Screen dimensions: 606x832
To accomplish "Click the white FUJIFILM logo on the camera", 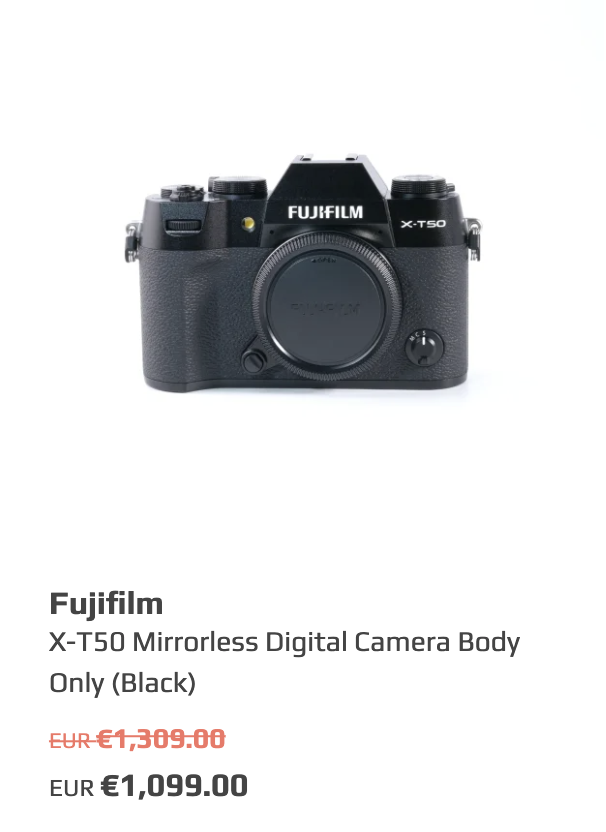I will 325,212.
